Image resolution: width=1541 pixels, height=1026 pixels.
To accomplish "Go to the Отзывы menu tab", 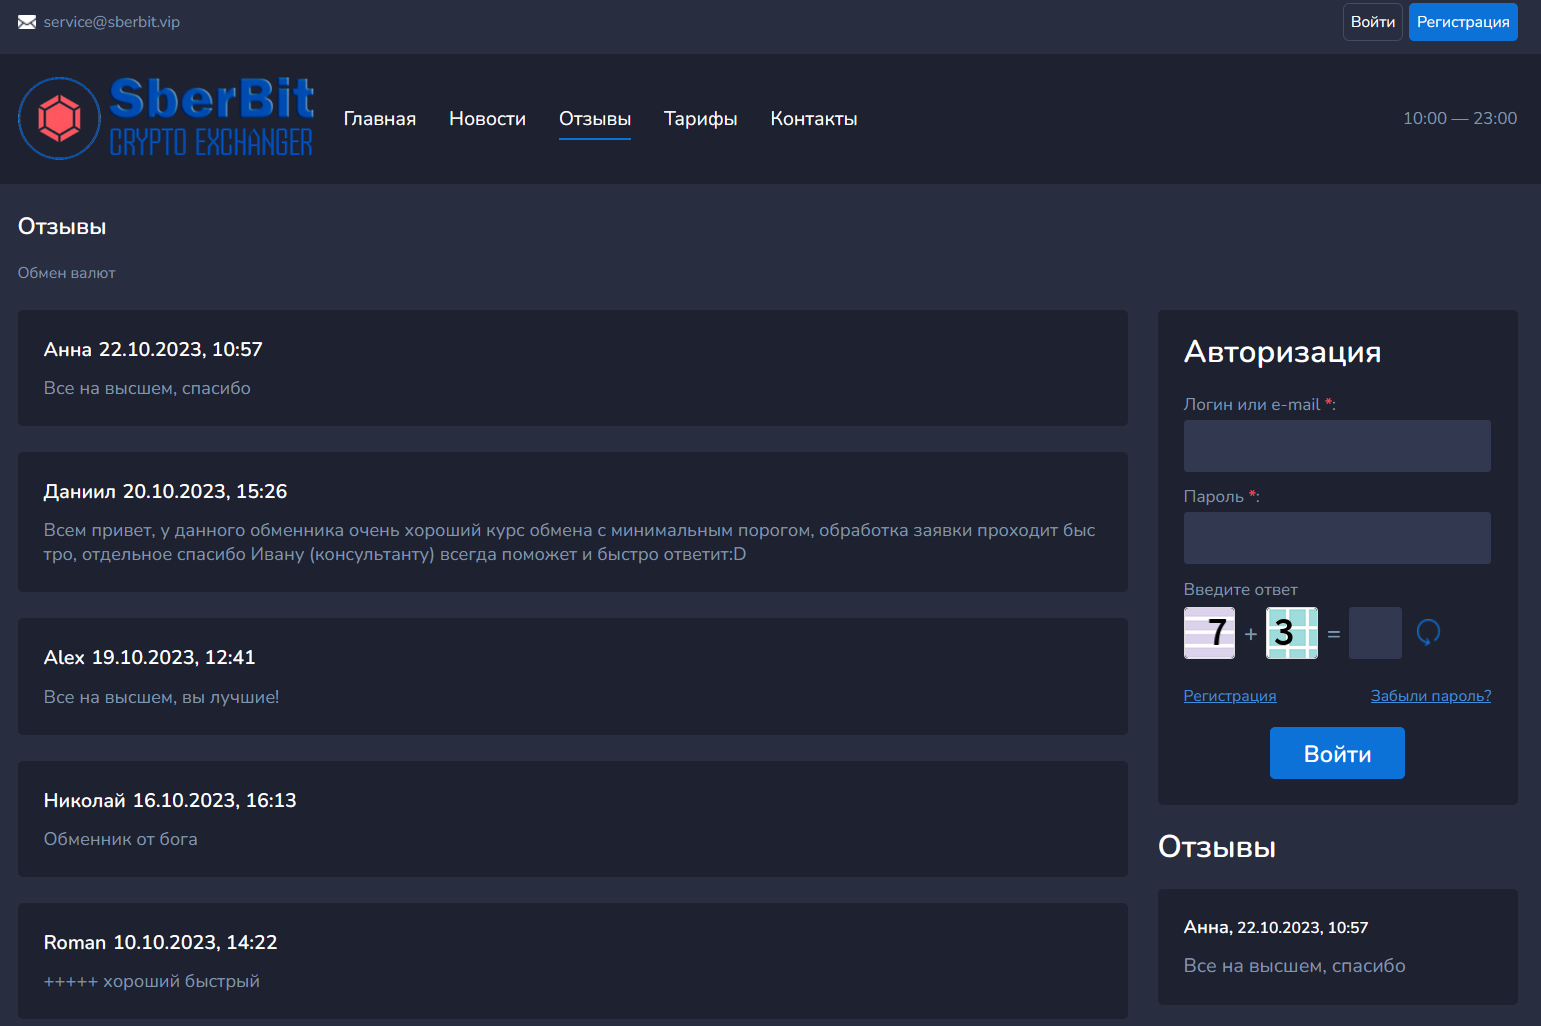I will [595, 119].
